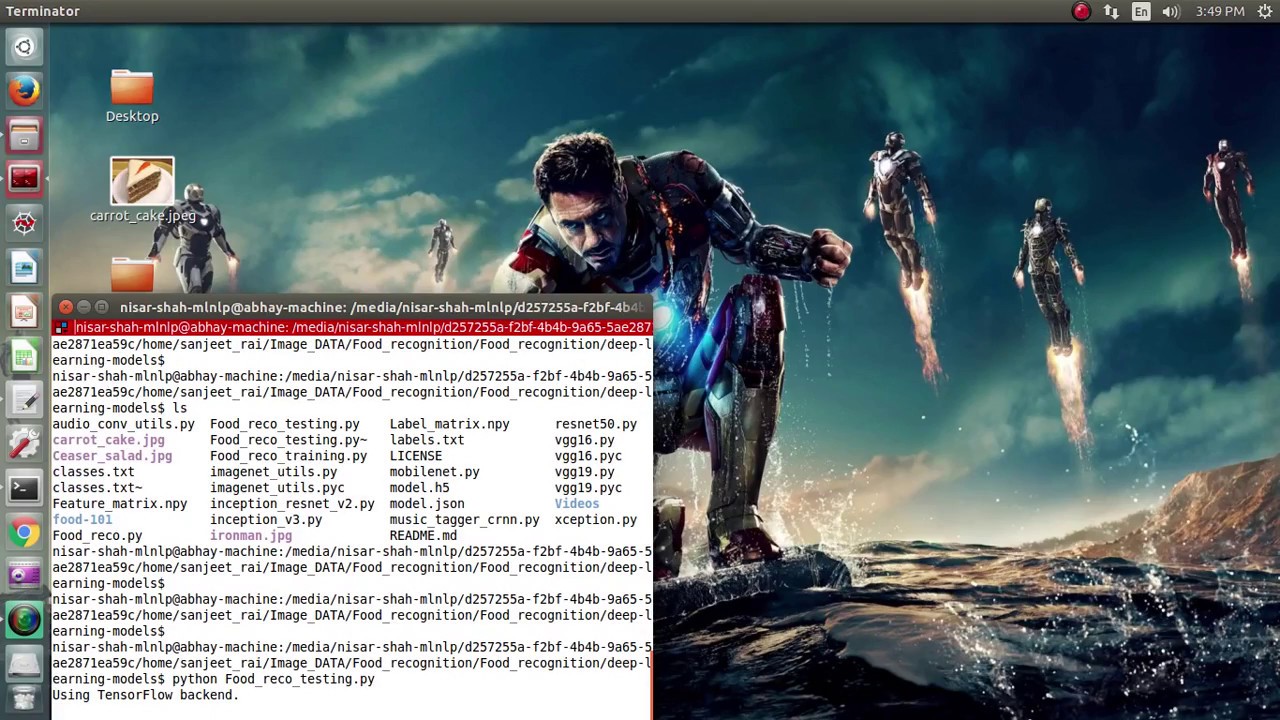Select the partially hidden orange folder on desktop
The height and width of the screenshot is (720, 1280).
[x=132, y=276]
